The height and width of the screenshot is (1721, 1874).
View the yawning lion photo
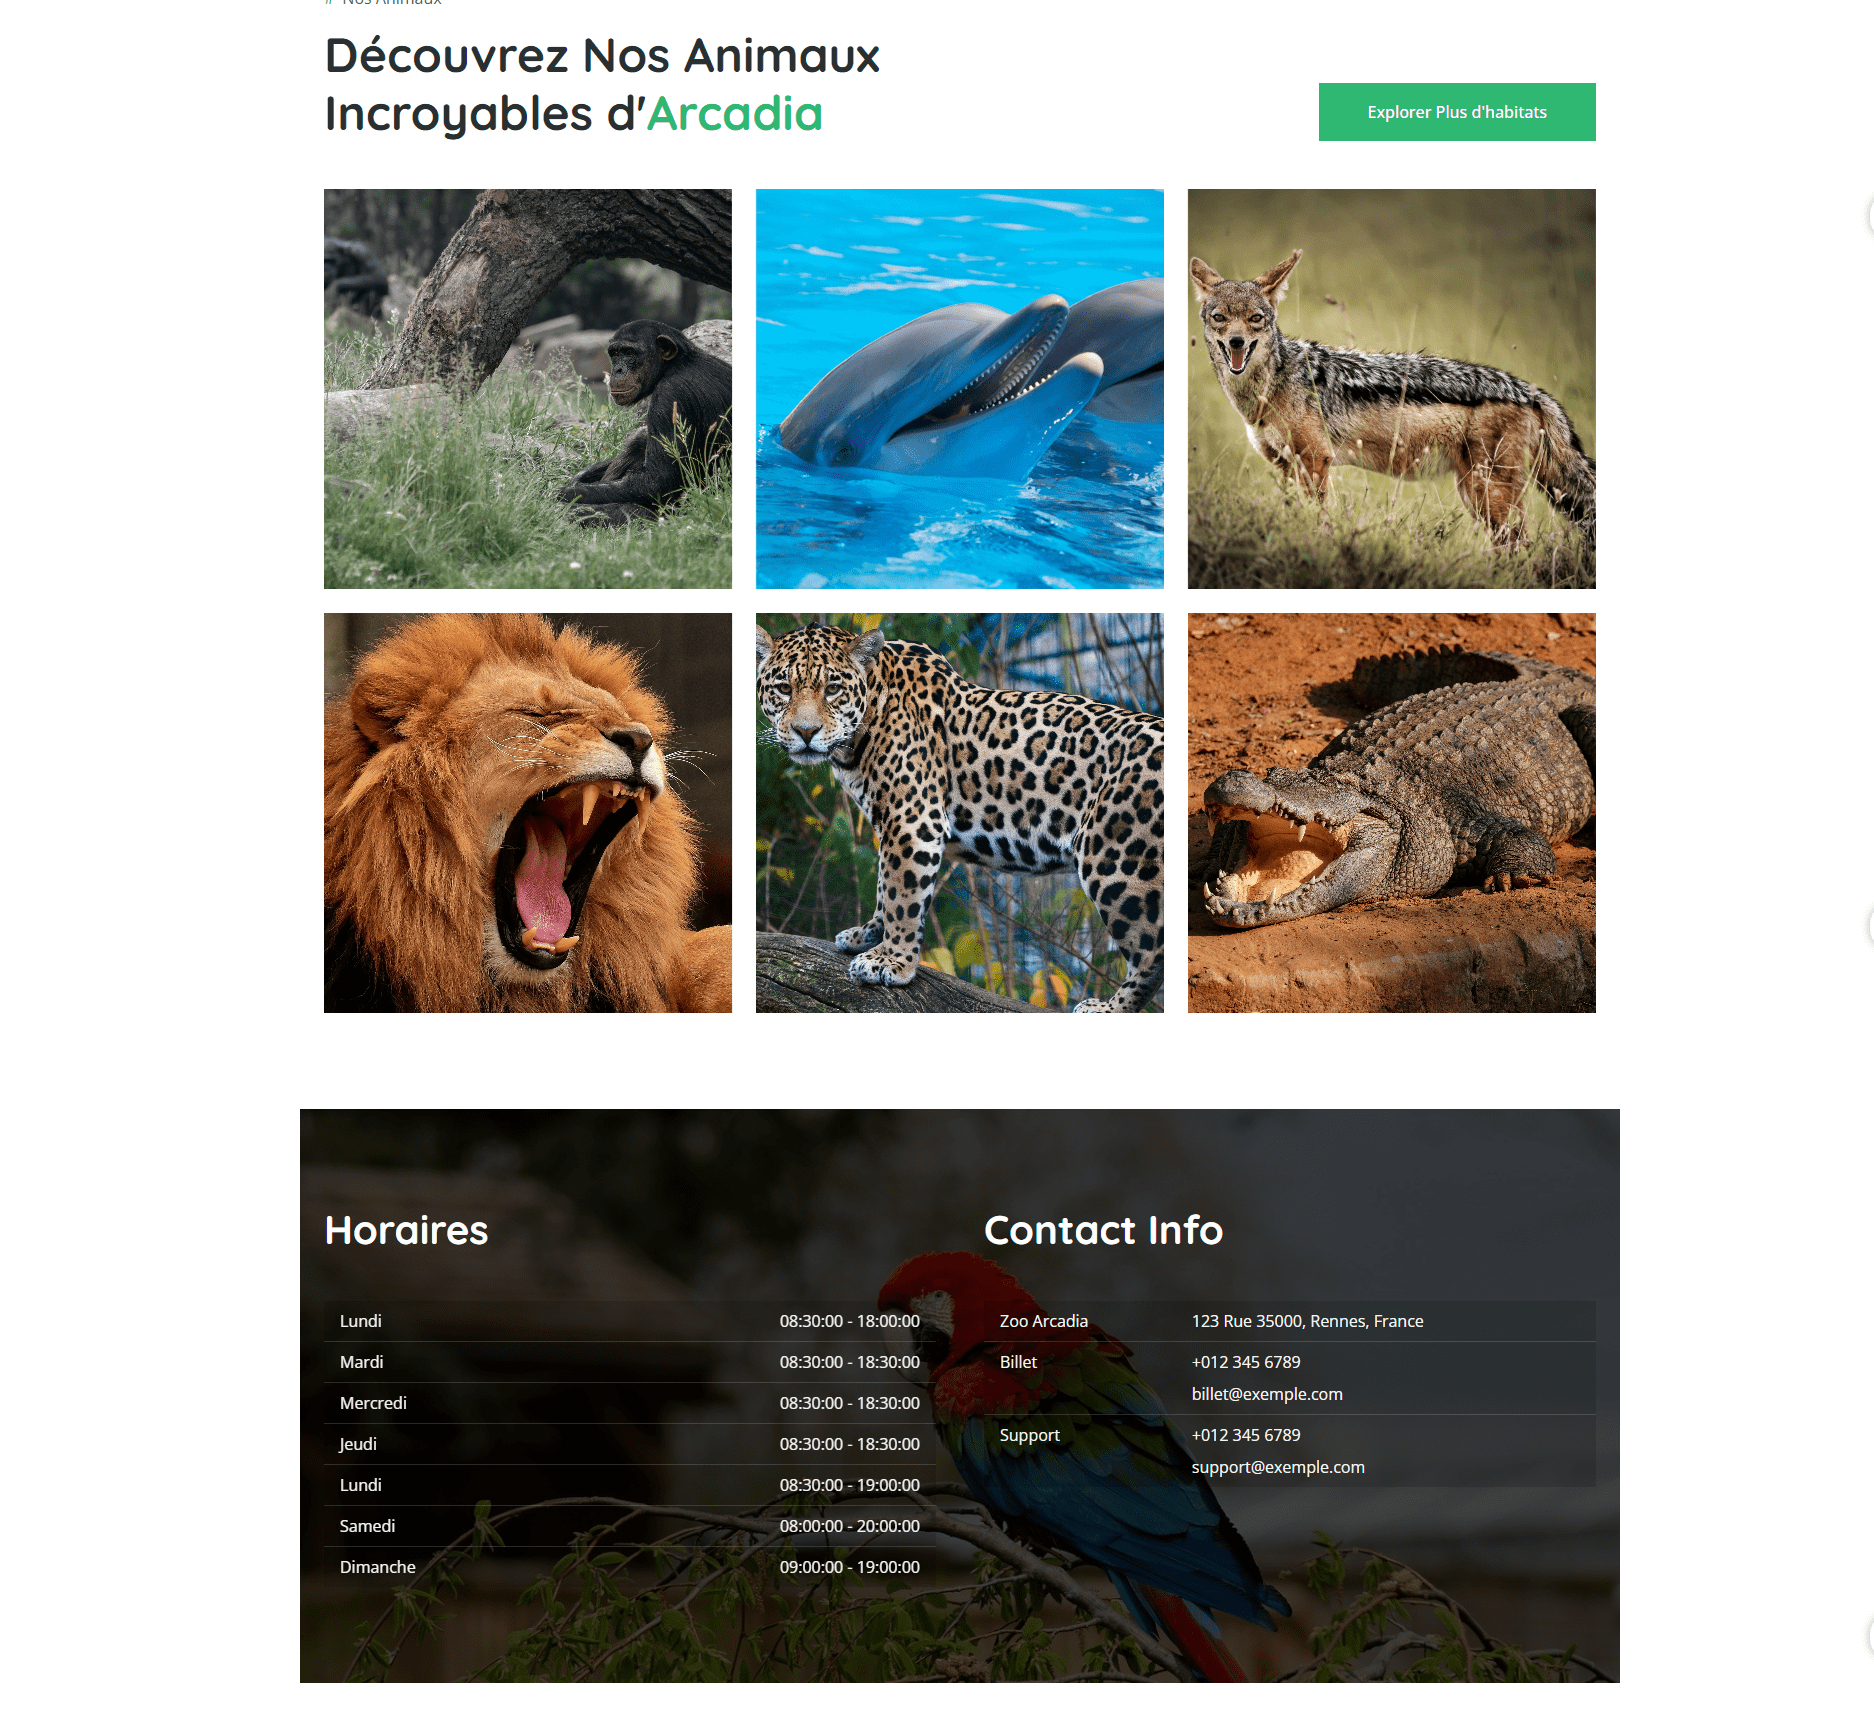(x=528, y=813)
